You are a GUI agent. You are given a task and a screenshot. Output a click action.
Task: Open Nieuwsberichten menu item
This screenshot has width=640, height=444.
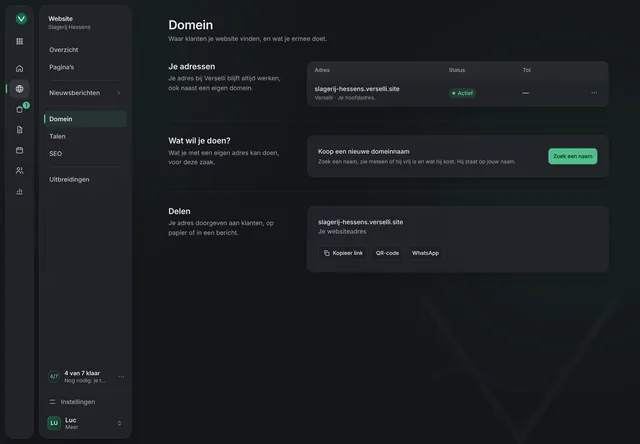coord(85,93)
